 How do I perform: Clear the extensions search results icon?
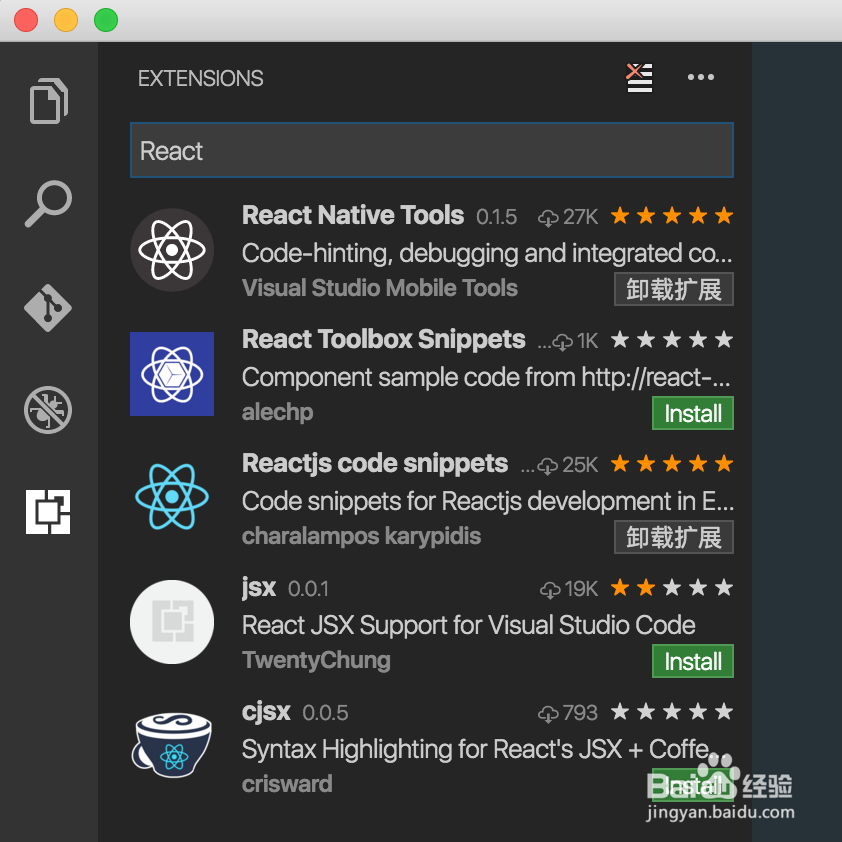(x=639, y=78)
